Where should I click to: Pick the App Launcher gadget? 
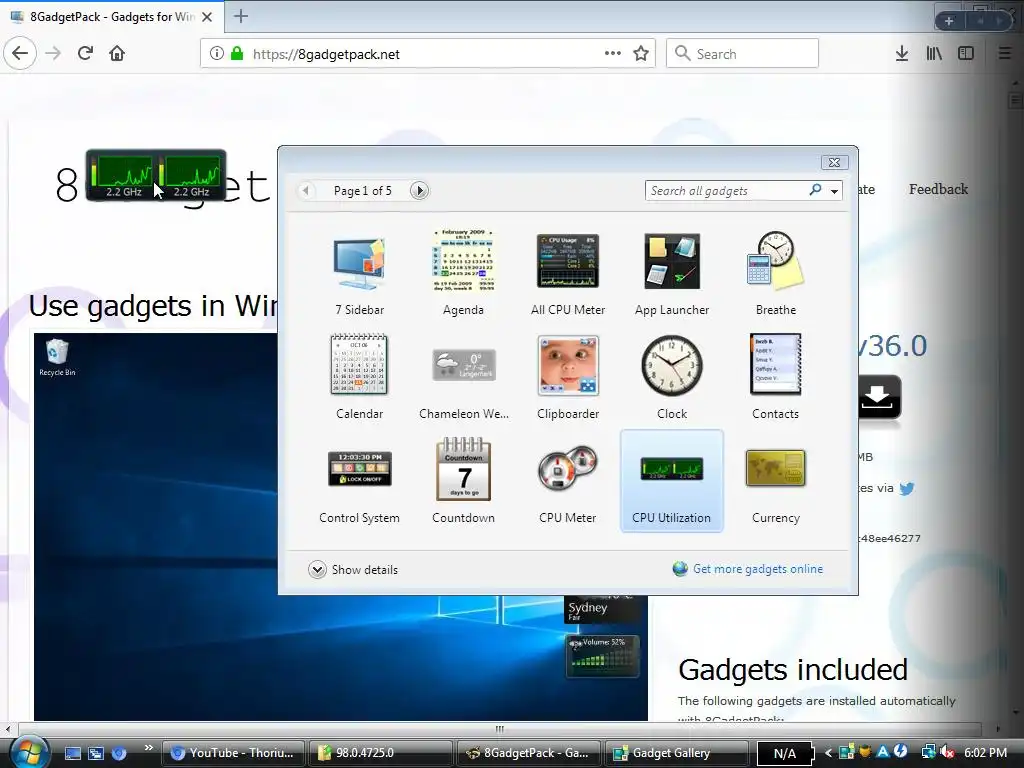tap(671, 261)
